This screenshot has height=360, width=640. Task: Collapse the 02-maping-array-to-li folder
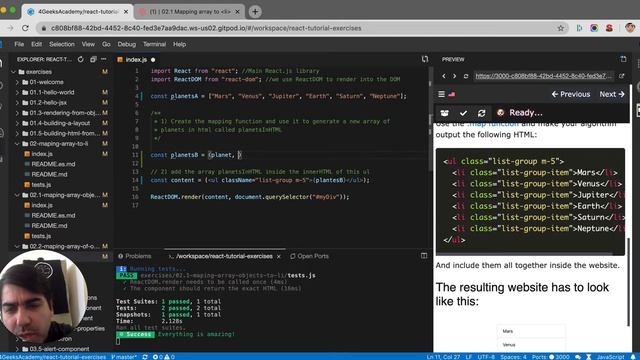[x=17, y=144]
